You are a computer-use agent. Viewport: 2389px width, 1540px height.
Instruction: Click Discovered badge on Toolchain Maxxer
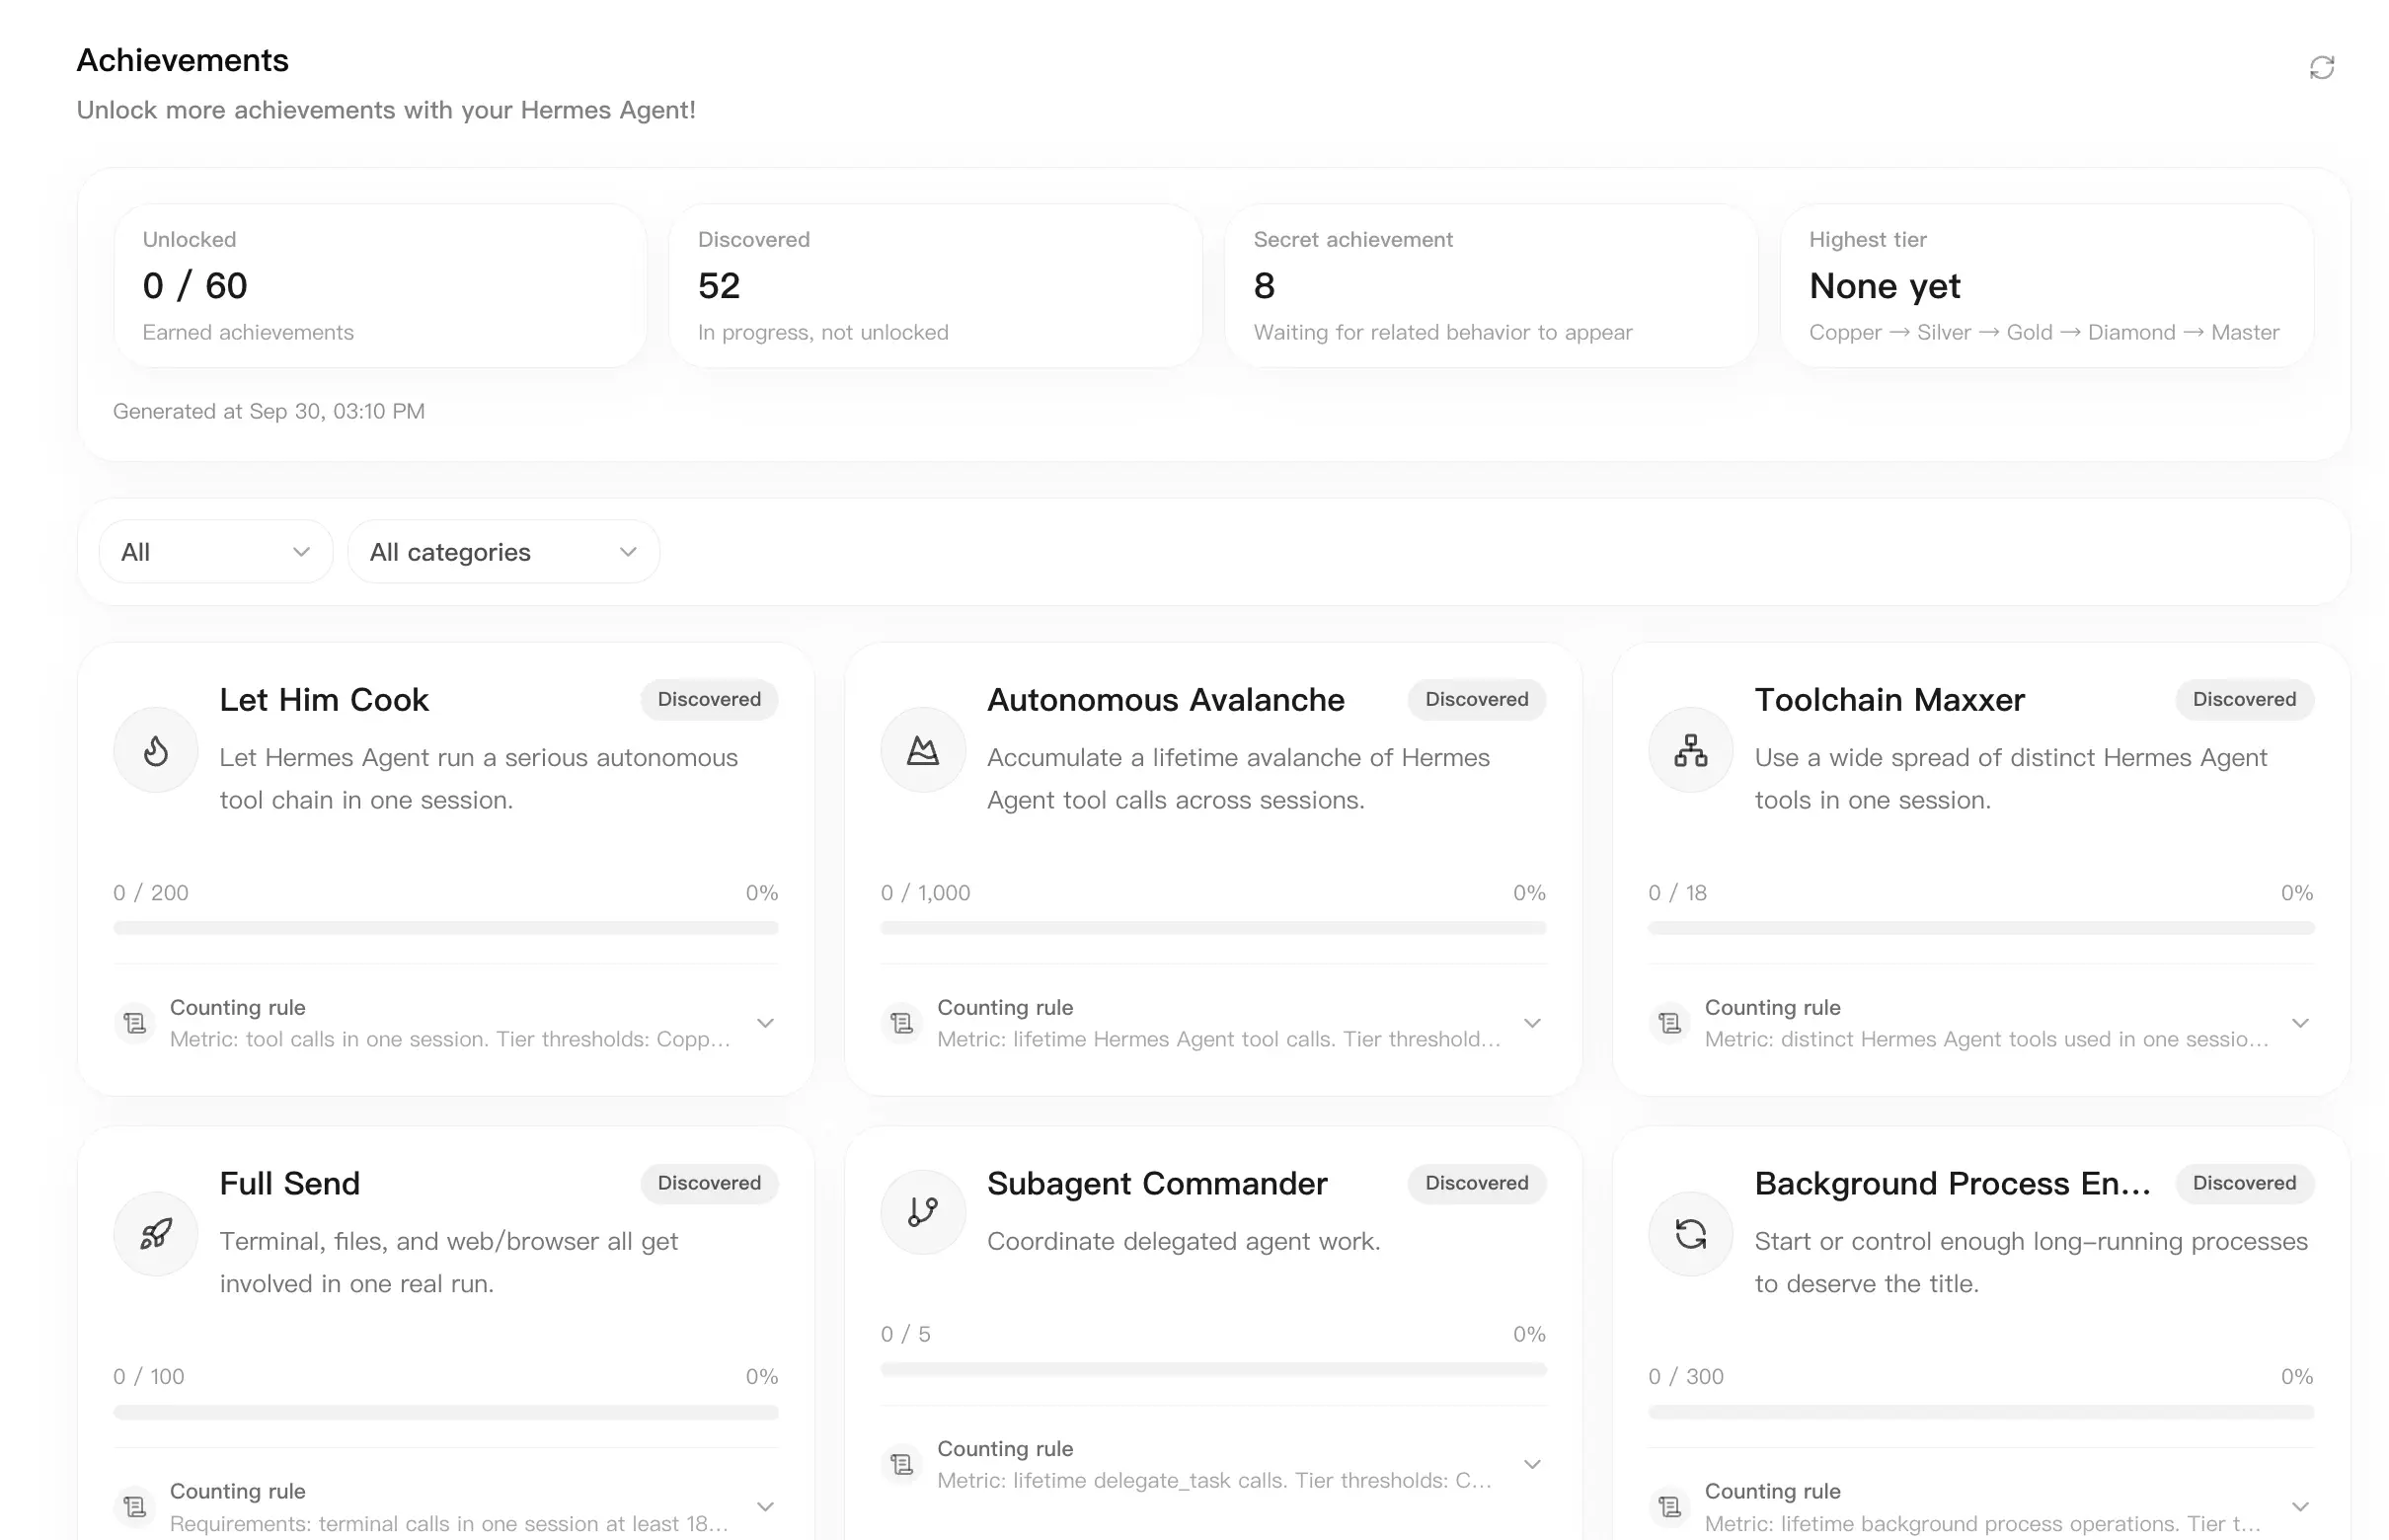[x=2244, y=699]
